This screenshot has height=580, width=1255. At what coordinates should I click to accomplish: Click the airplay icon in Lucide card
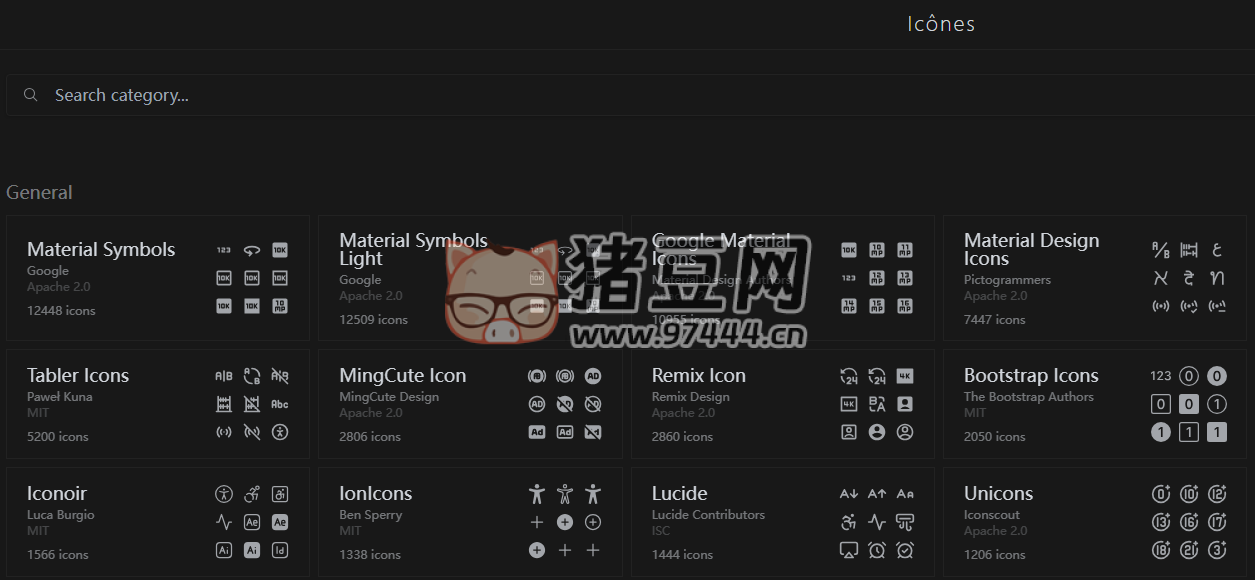pyautogui.click(x=849, y=550)
